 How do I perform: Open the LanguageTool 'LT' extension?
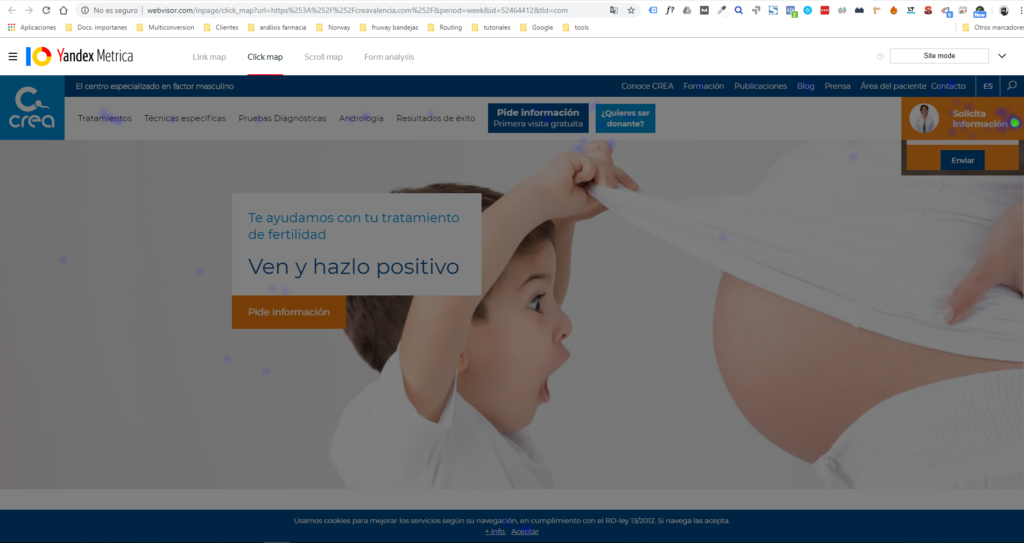[x=910, y=10]
